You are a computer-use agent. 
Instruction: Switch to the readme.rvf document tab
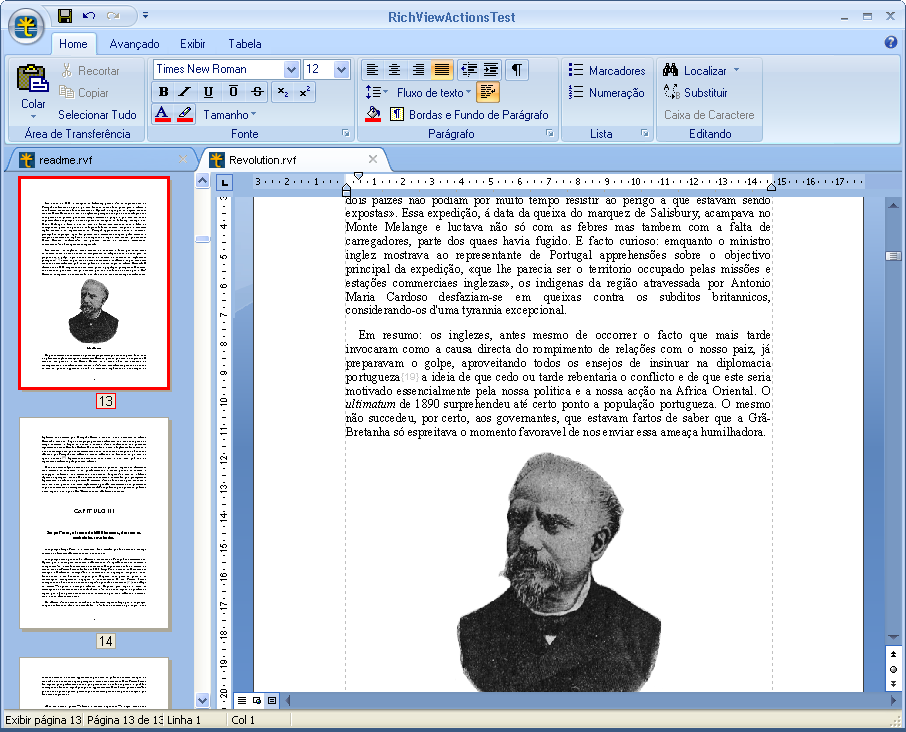(72, 160)
